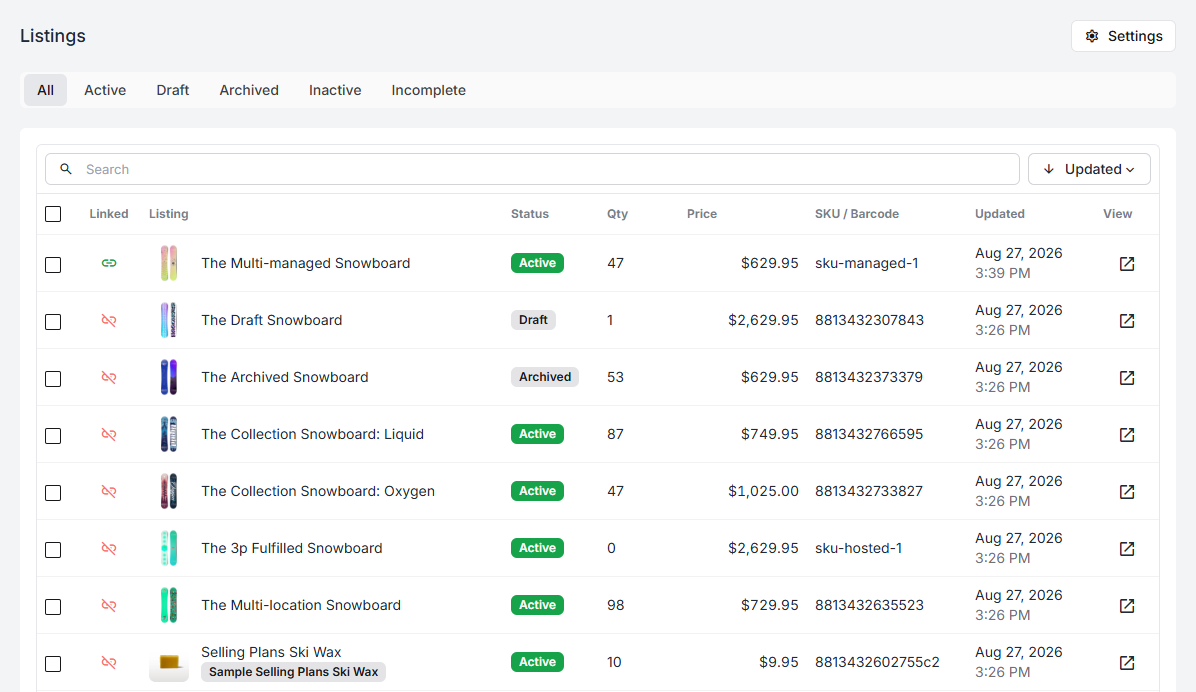The width and height of the screenshot is (1196, 692).
Task: Click price '$1,025.00'
Action: (763, 491)
